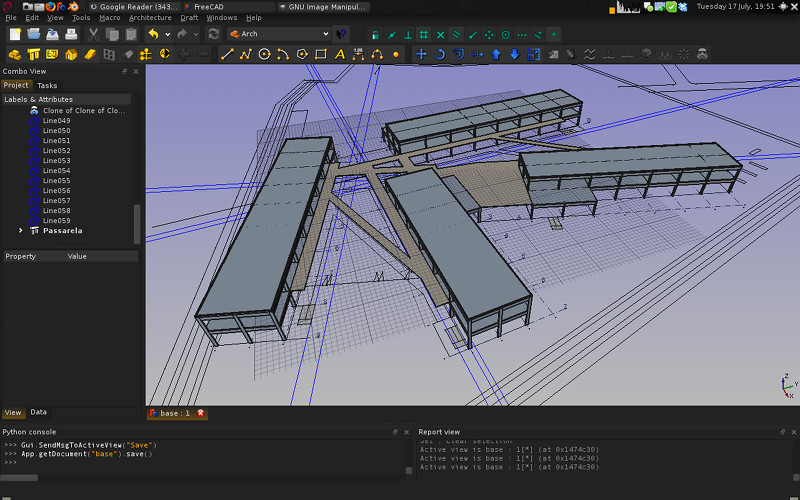Toggle the snap lock on/off
800x500 pixels.
coord(375,35)
